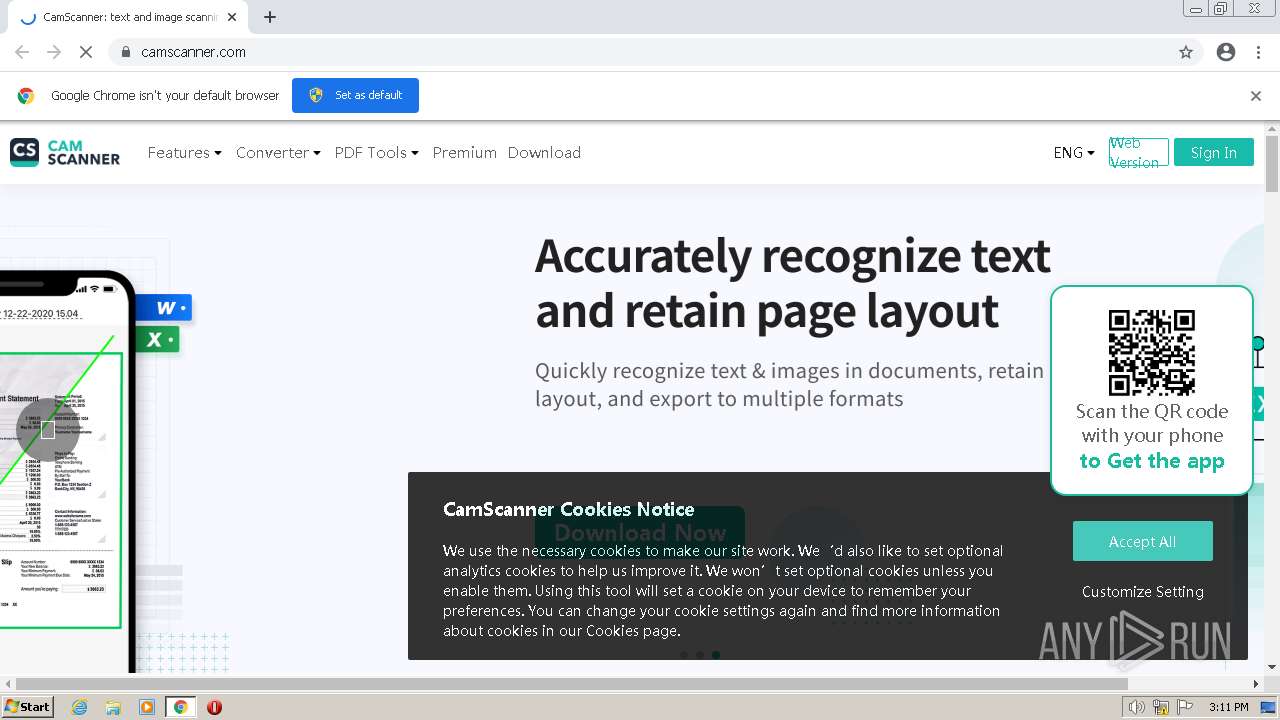Open File Explorer from the taskbar
The image size is (1280, 720).
click(x=113, y=707)
